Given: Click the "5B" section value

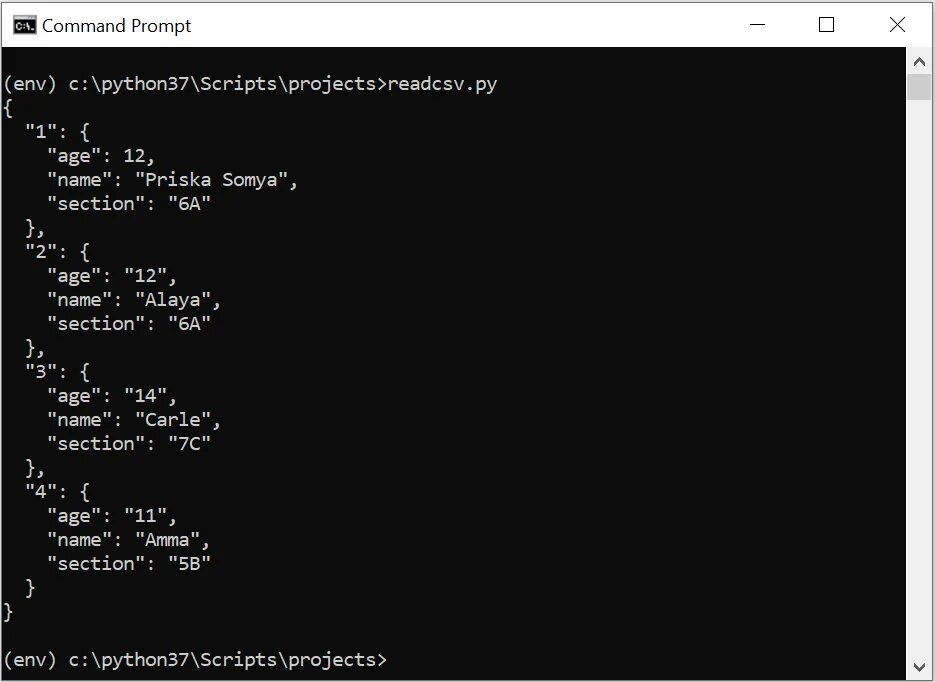Looking at the screenshot, I should click(x=190, y=563).
